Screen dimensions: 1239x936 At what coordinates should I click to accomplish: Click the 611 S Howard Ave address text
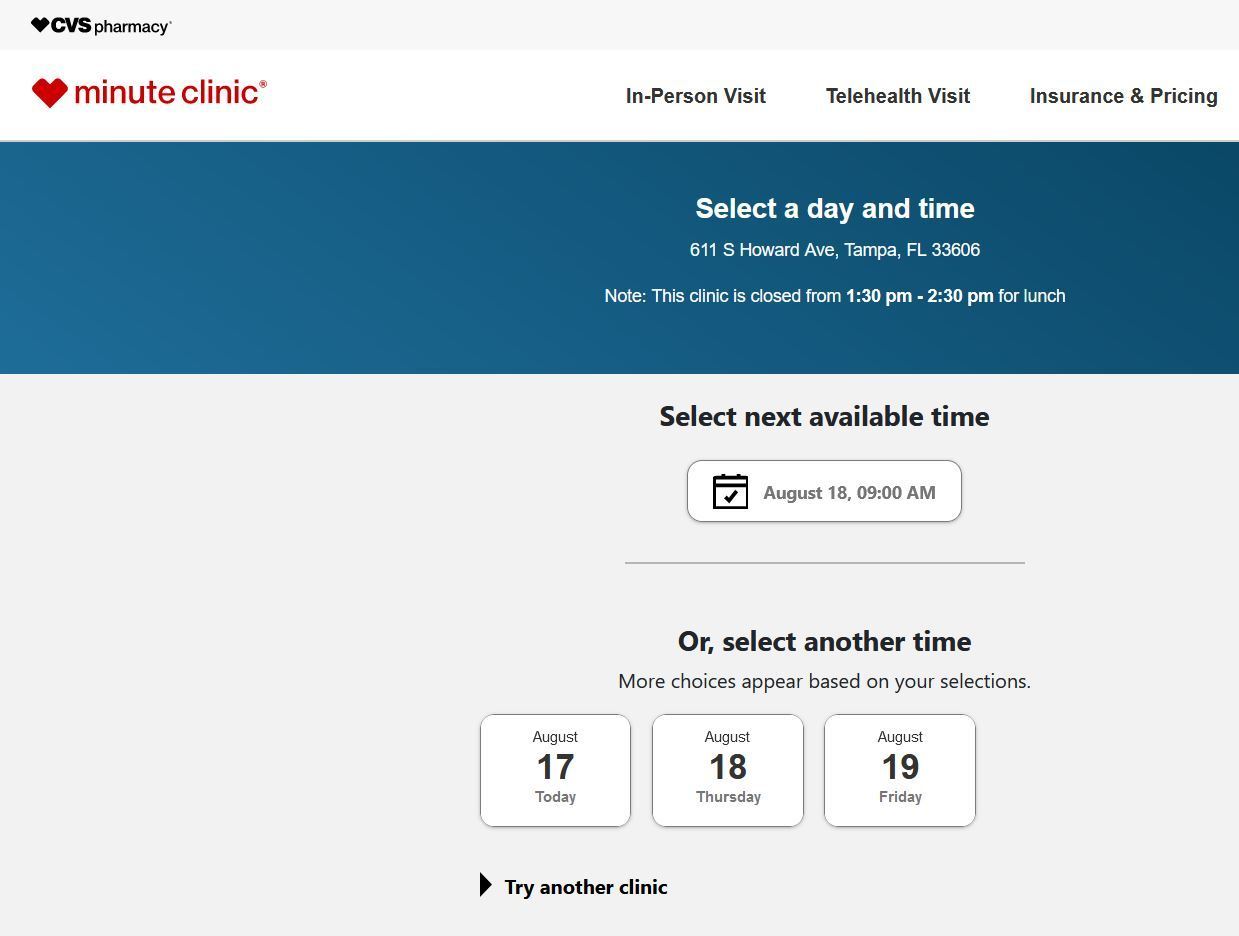834,250
